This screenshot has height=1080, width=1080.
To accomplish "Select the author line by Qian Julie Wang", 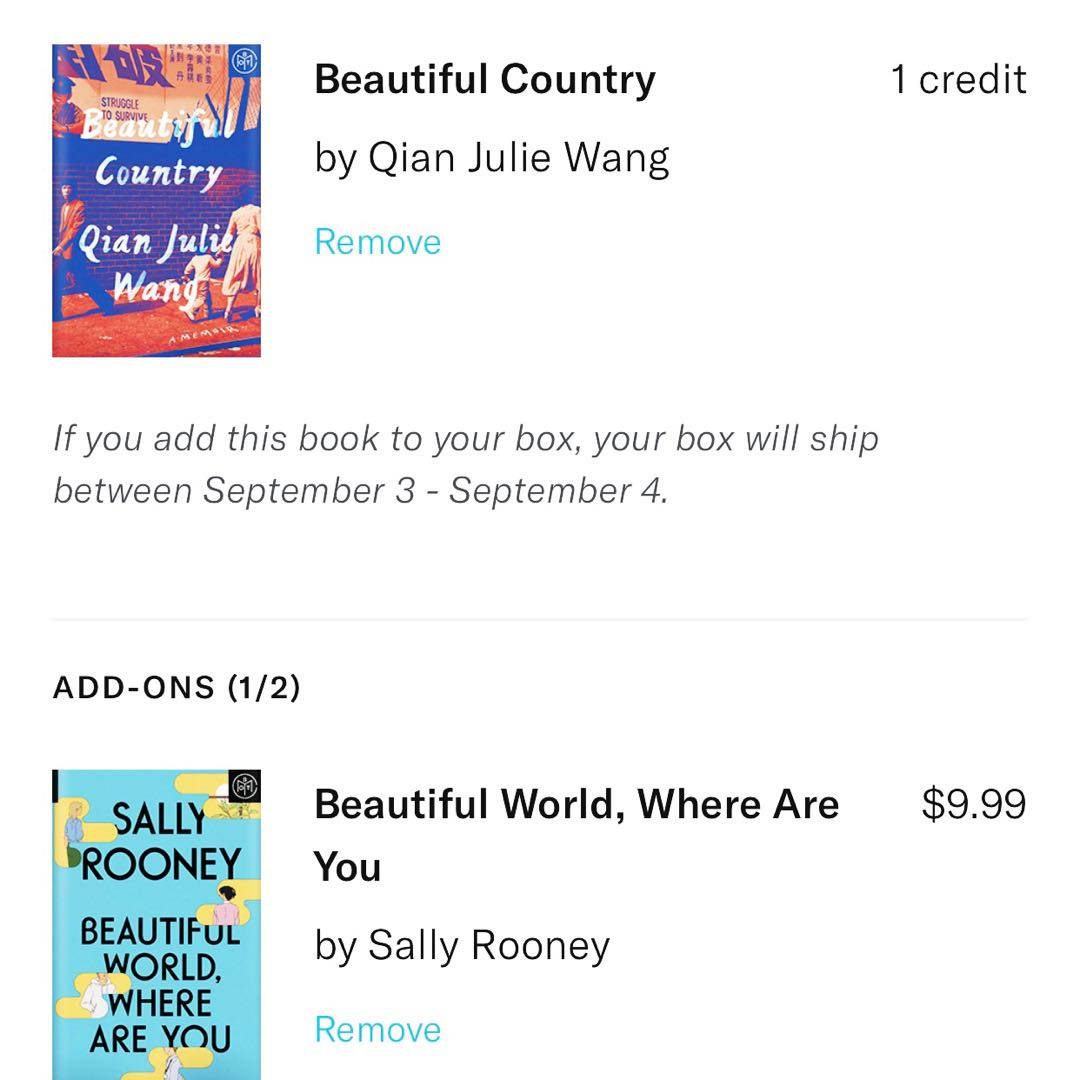I will pos(491,158).
